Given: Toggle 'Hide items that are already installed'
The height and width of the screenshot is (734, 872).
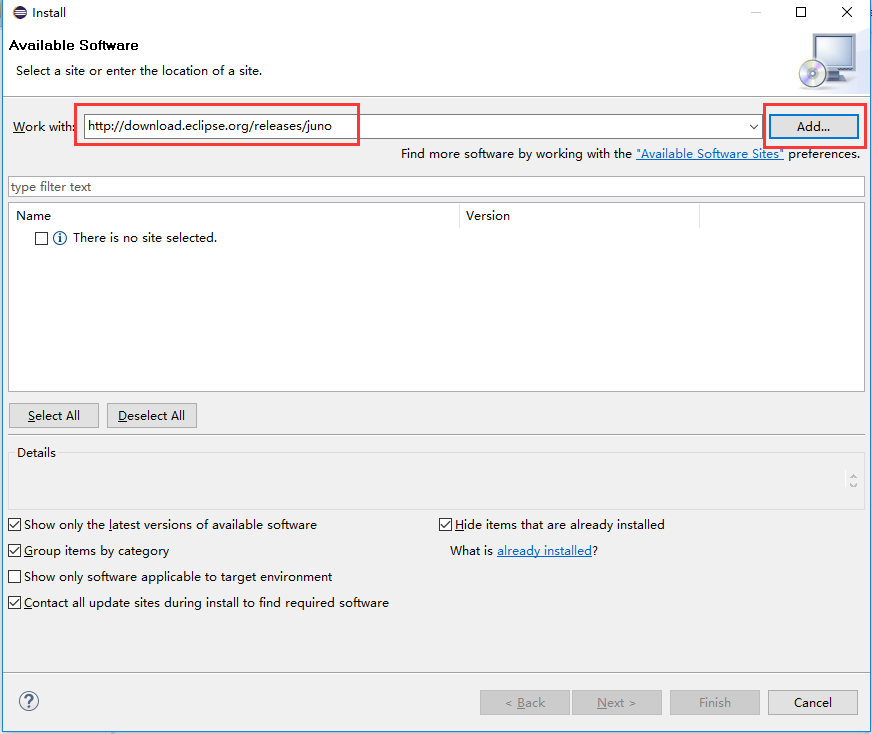Looking at the screenshot, I should (x=445, y=524).
